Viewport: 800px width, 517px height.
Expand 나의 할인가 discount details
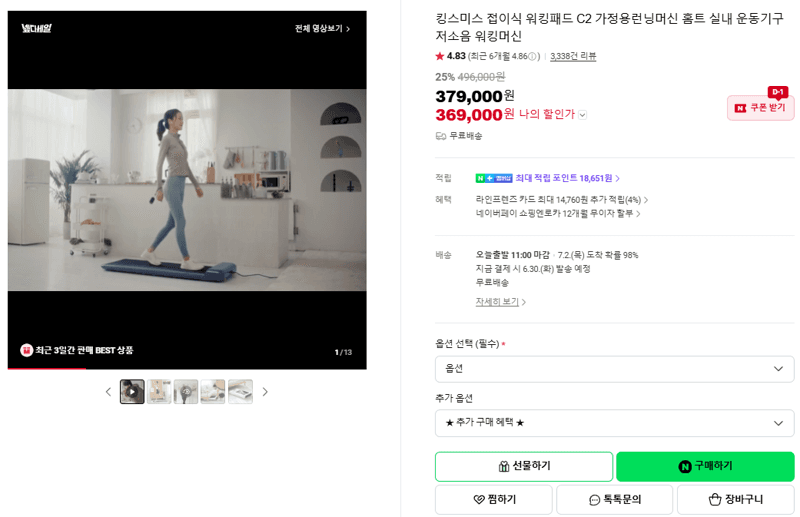582,115
